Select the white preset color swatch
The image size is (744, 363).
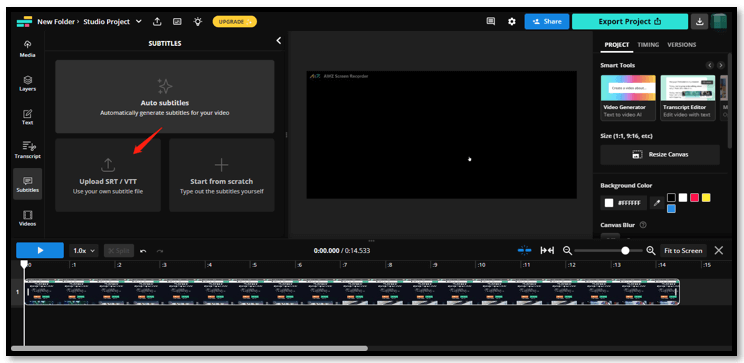(x=682, y=197)
